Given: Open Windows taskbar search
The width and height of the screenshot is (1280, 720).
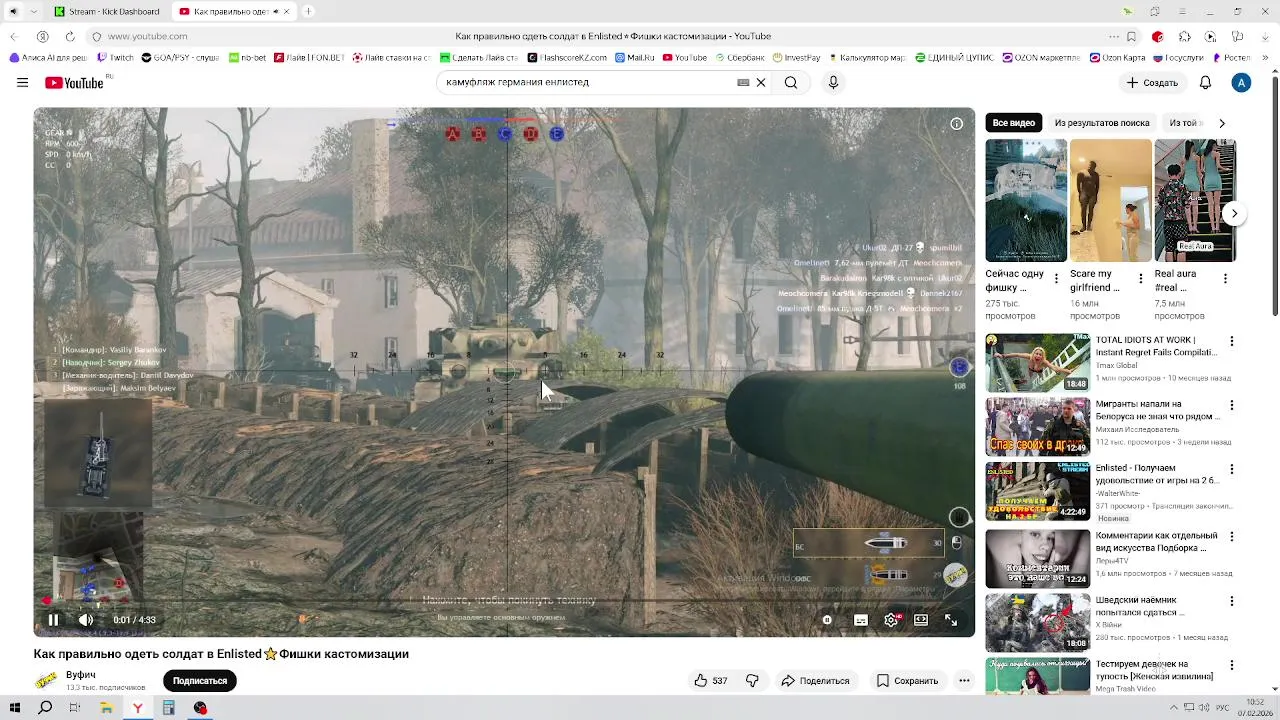Looking at the screenshot, I should pos(45,708).
